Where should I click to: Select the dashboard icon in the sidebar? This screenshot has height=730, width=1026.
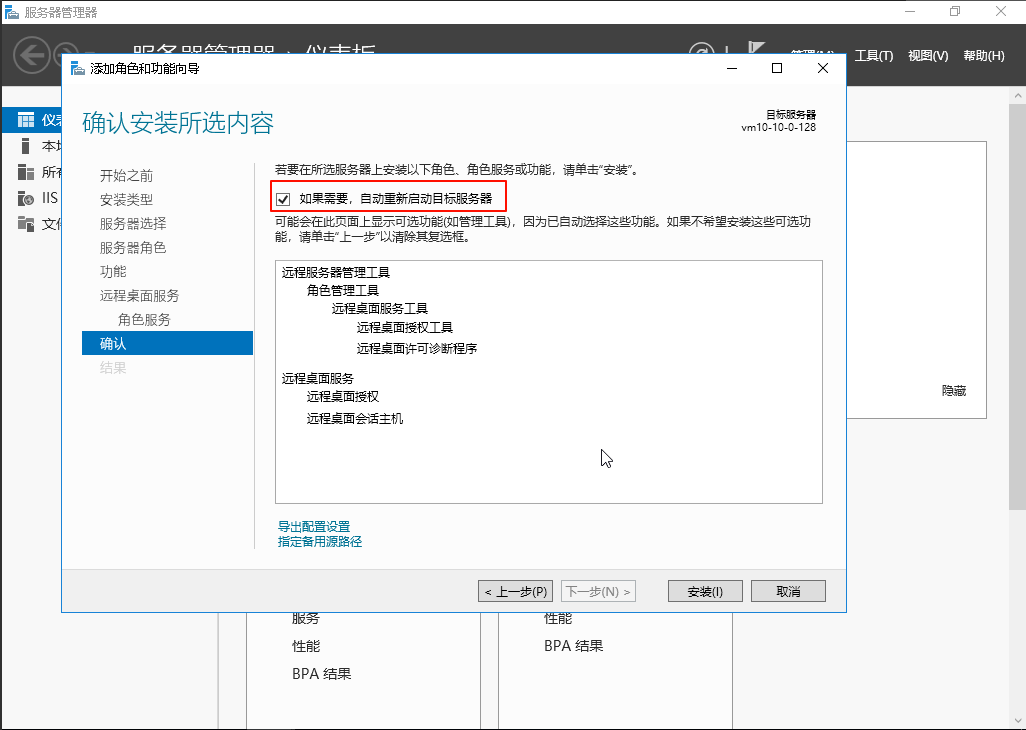coord(25,120)
